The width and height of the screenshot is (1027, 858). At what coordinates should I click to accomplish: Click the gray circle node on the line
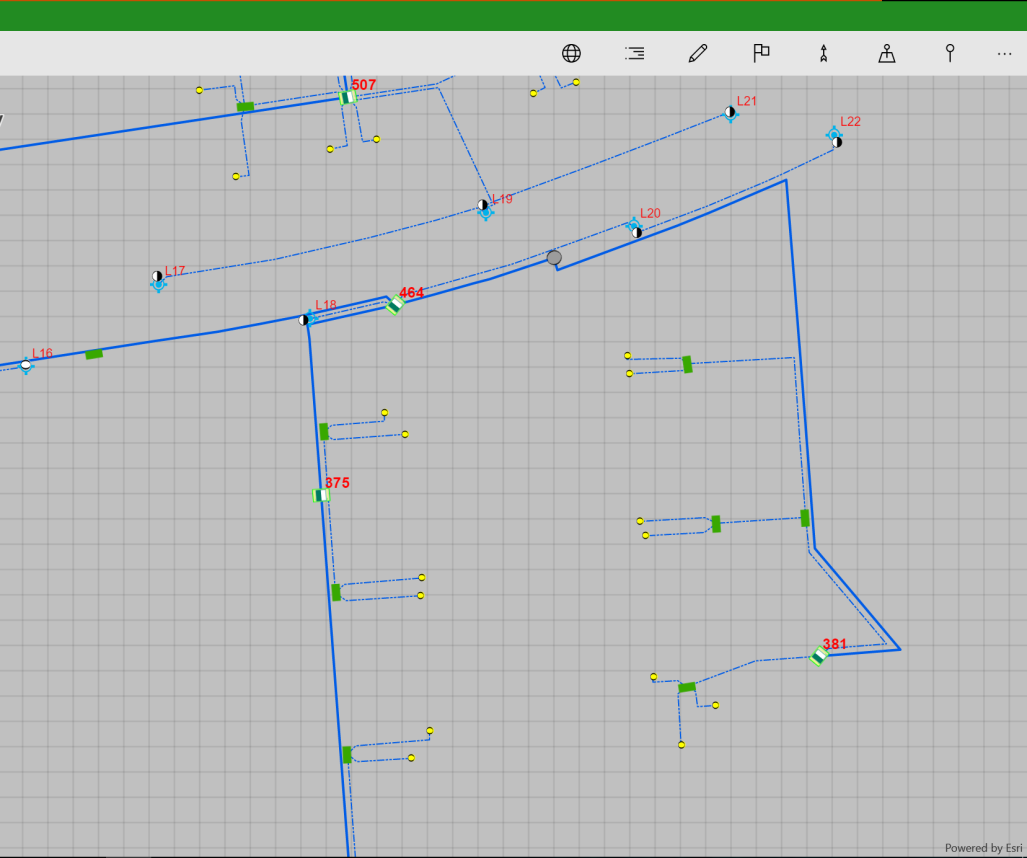click(x=554, y=257)
